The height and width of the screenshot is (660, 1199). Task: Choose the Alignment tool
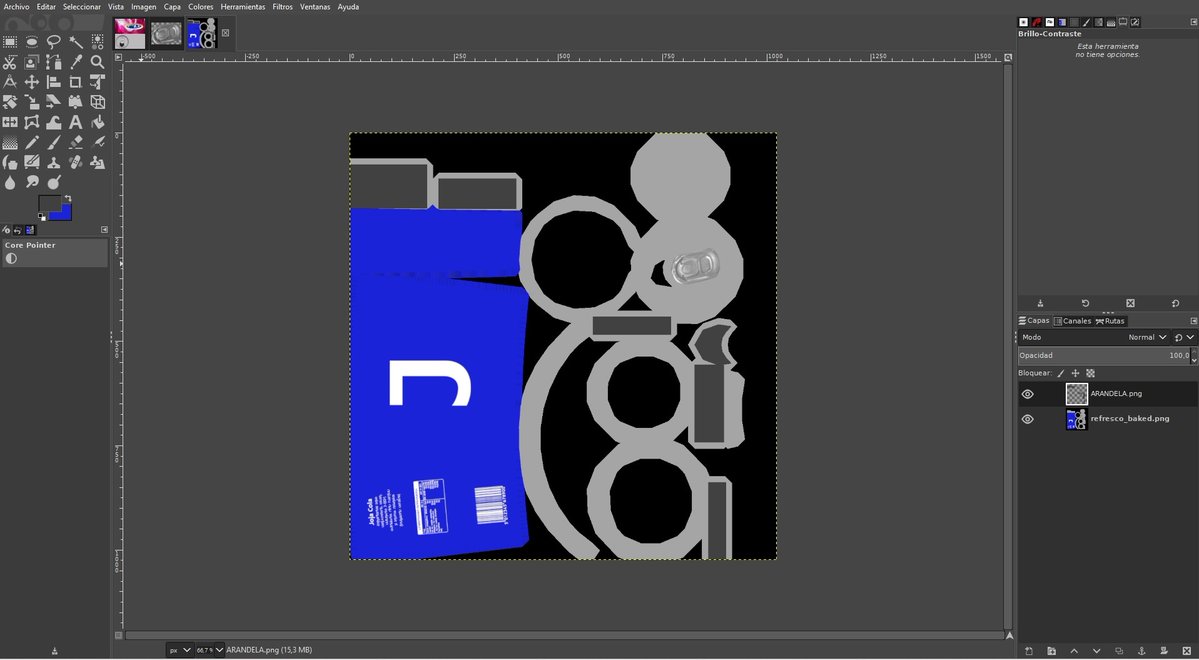tap(54, 82)
